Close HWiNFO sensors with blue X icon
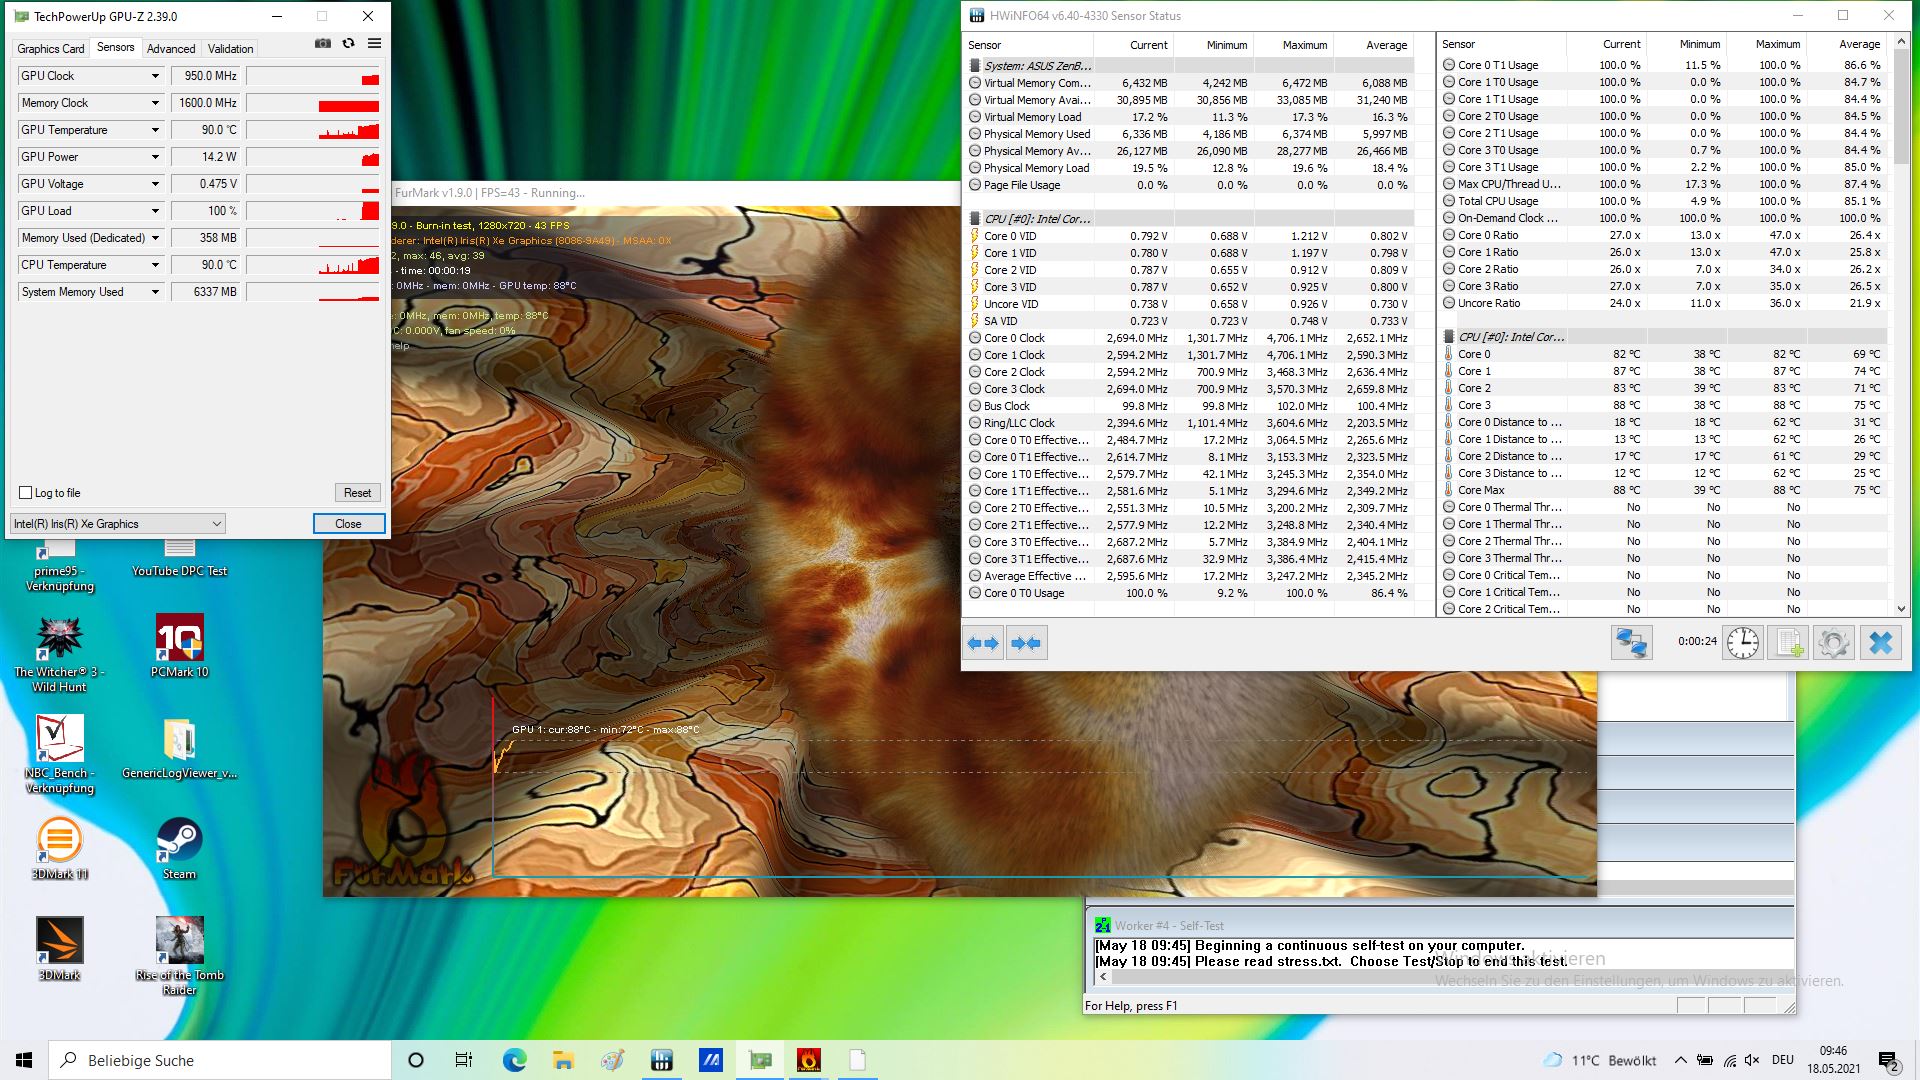The width and height of the screenshot is (1920, 1080). tap(1880, 642)
